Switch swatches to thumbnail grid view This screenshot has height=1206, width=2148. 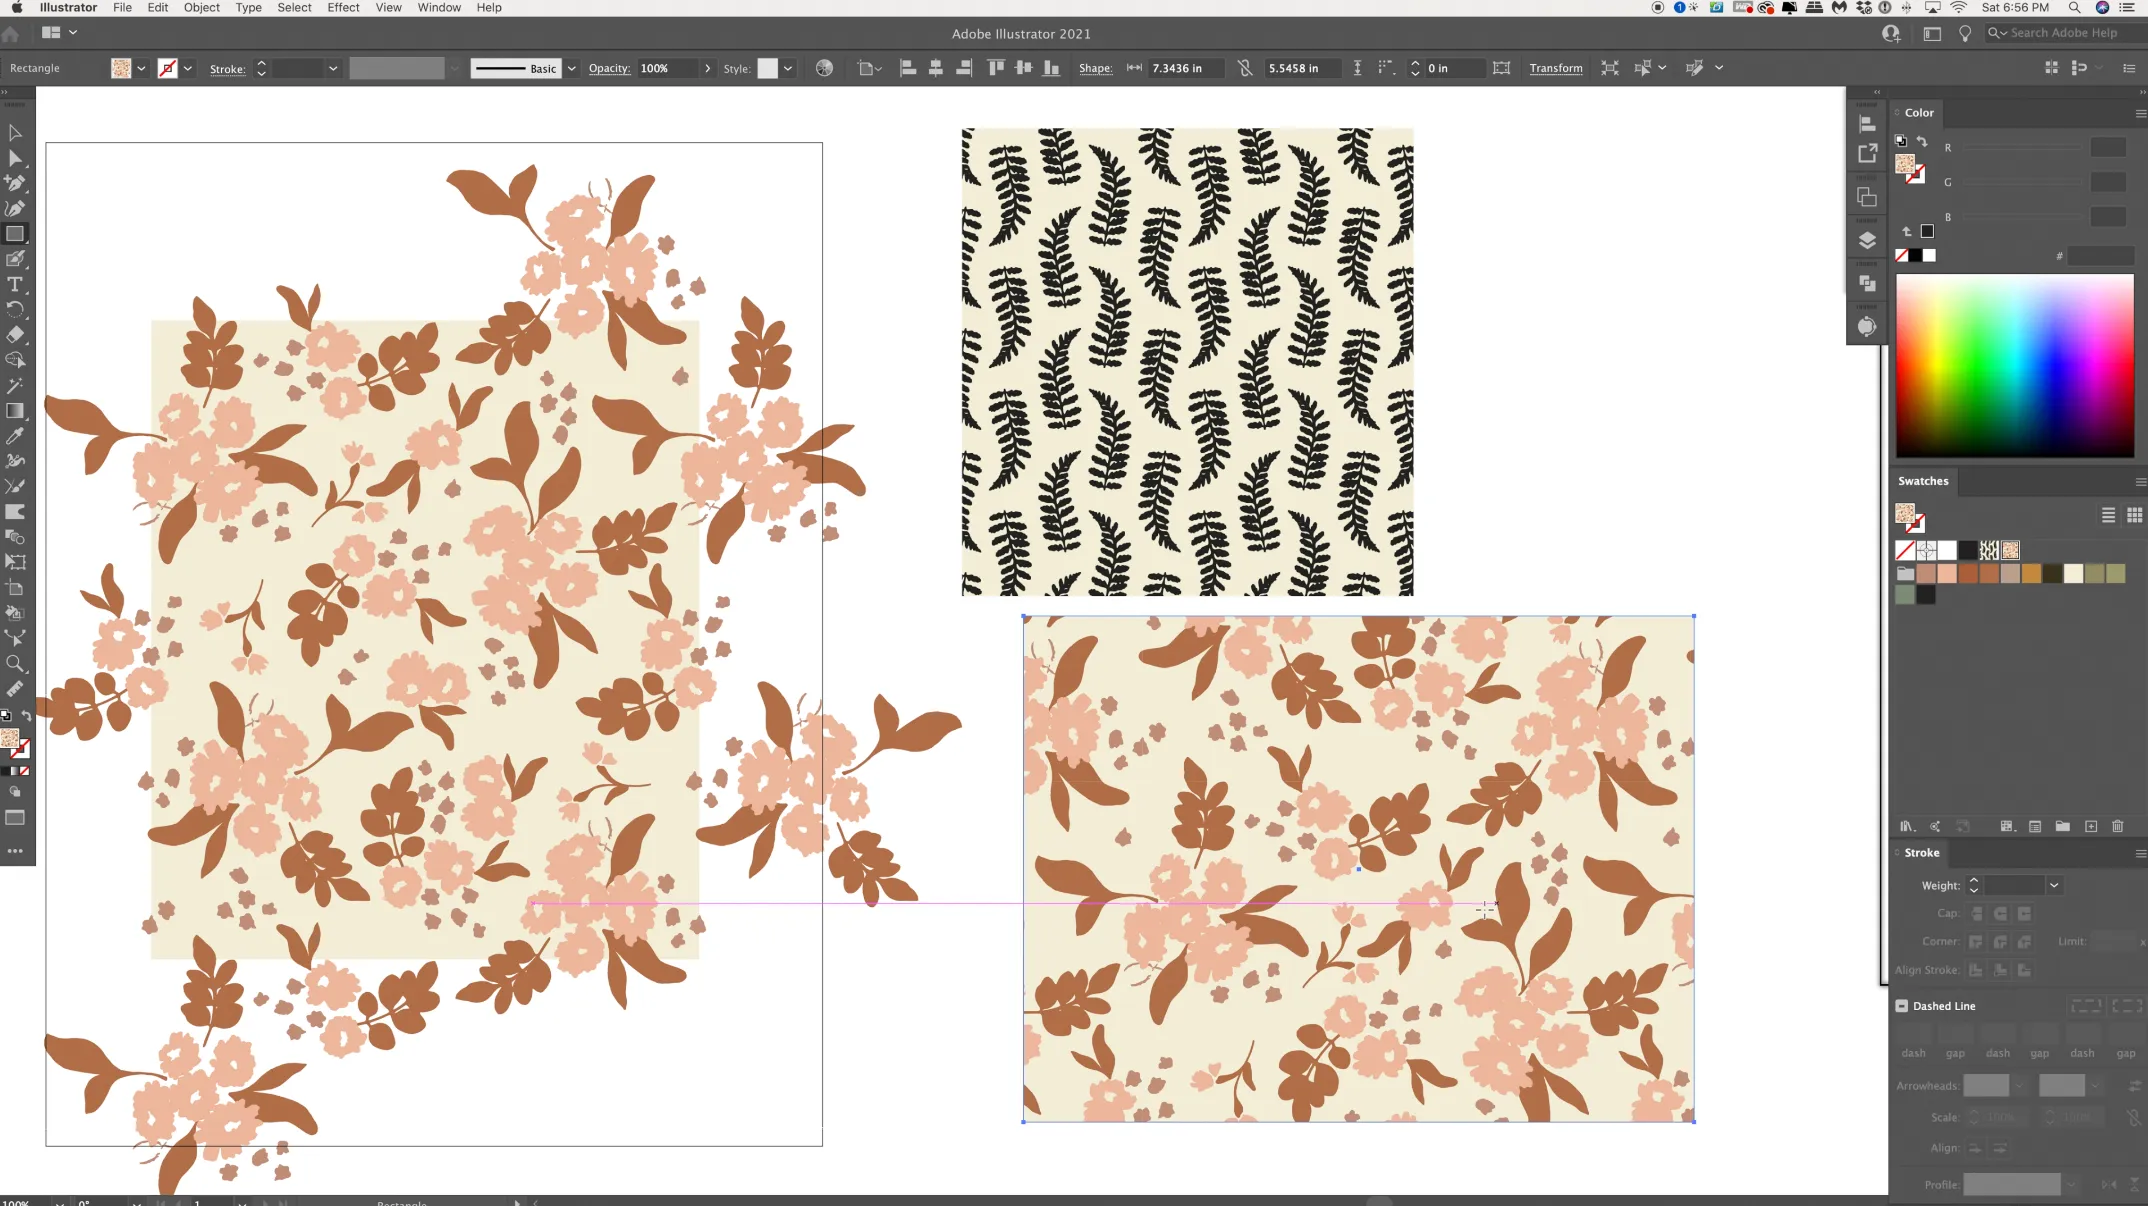point(2134,515)
